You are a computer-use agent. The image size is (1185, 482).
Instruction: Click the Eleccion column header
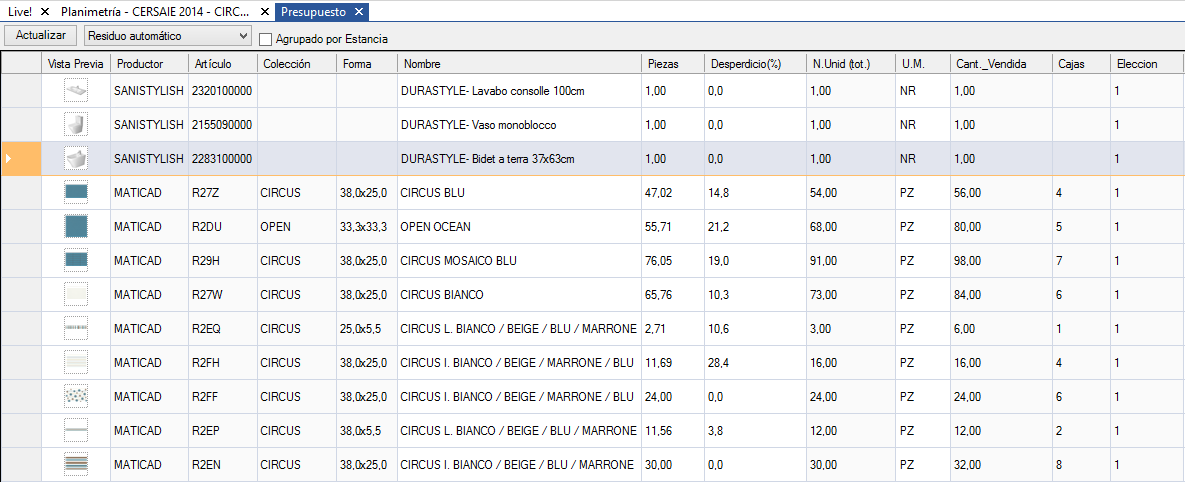coord(1147,63)
